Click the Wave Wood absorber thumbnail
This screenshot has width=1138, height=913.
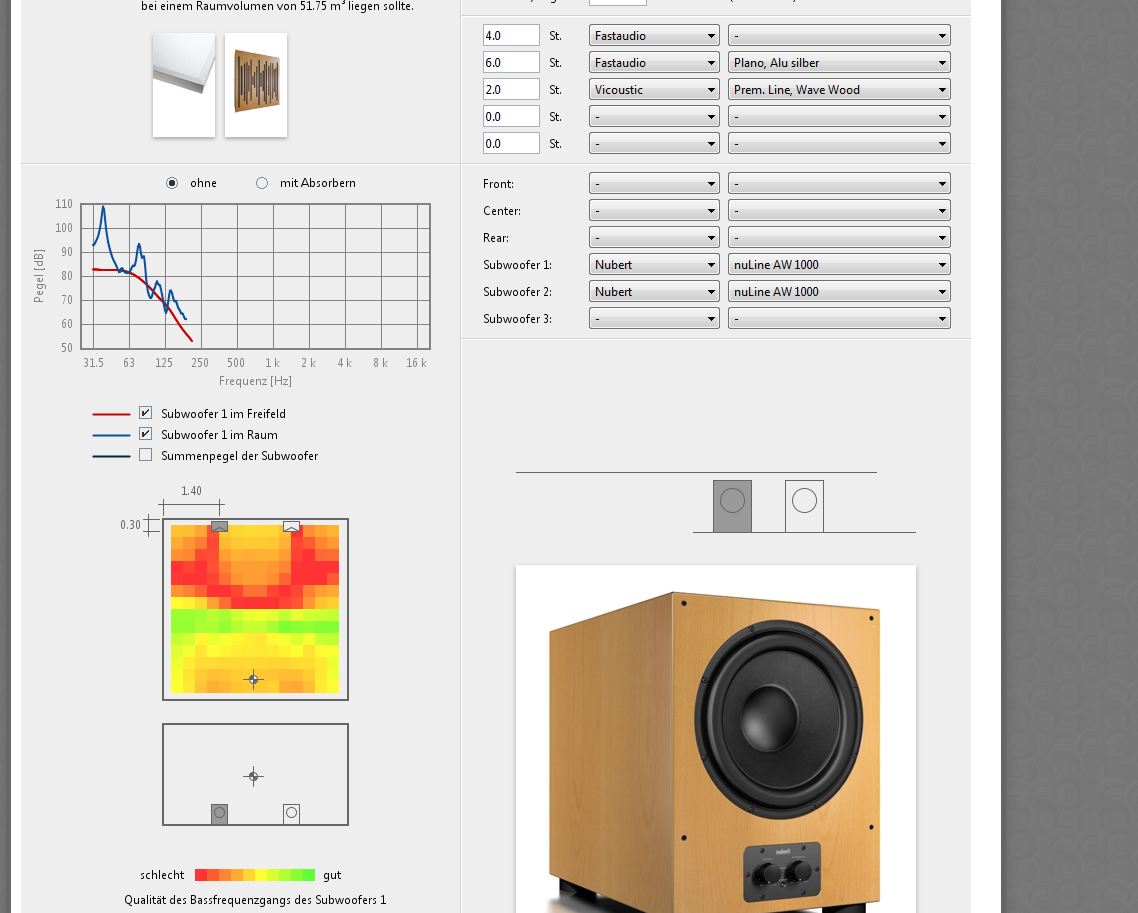pos(256,85)
